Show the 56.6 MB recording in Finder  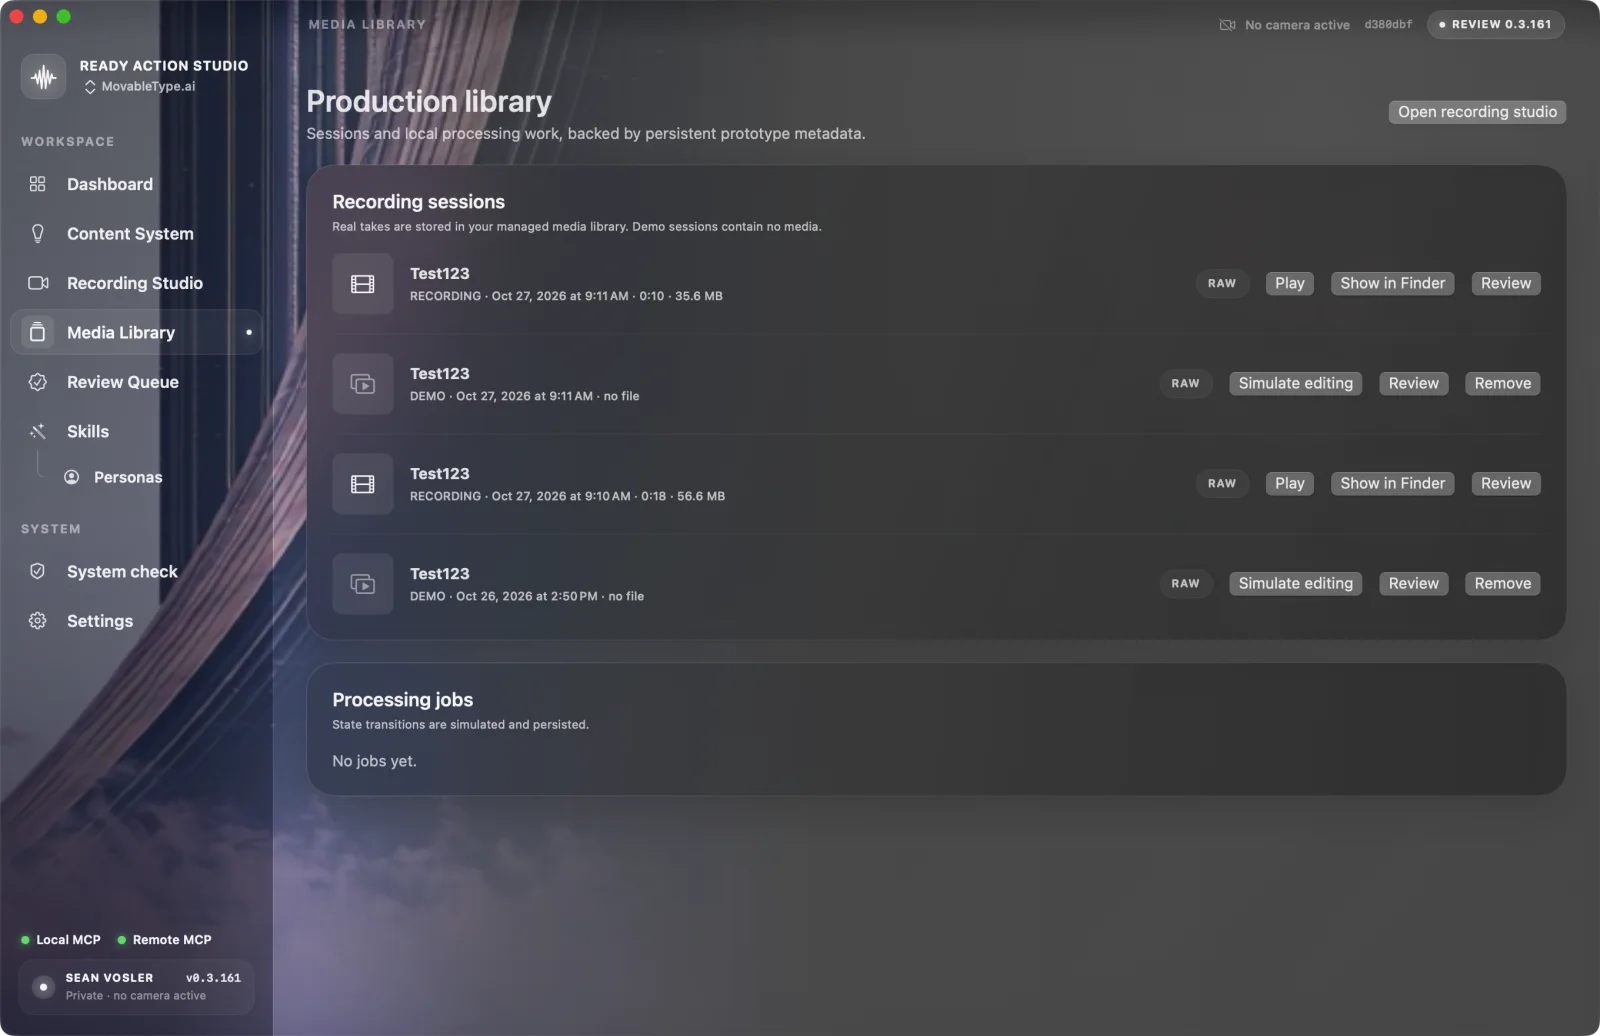1392,483
